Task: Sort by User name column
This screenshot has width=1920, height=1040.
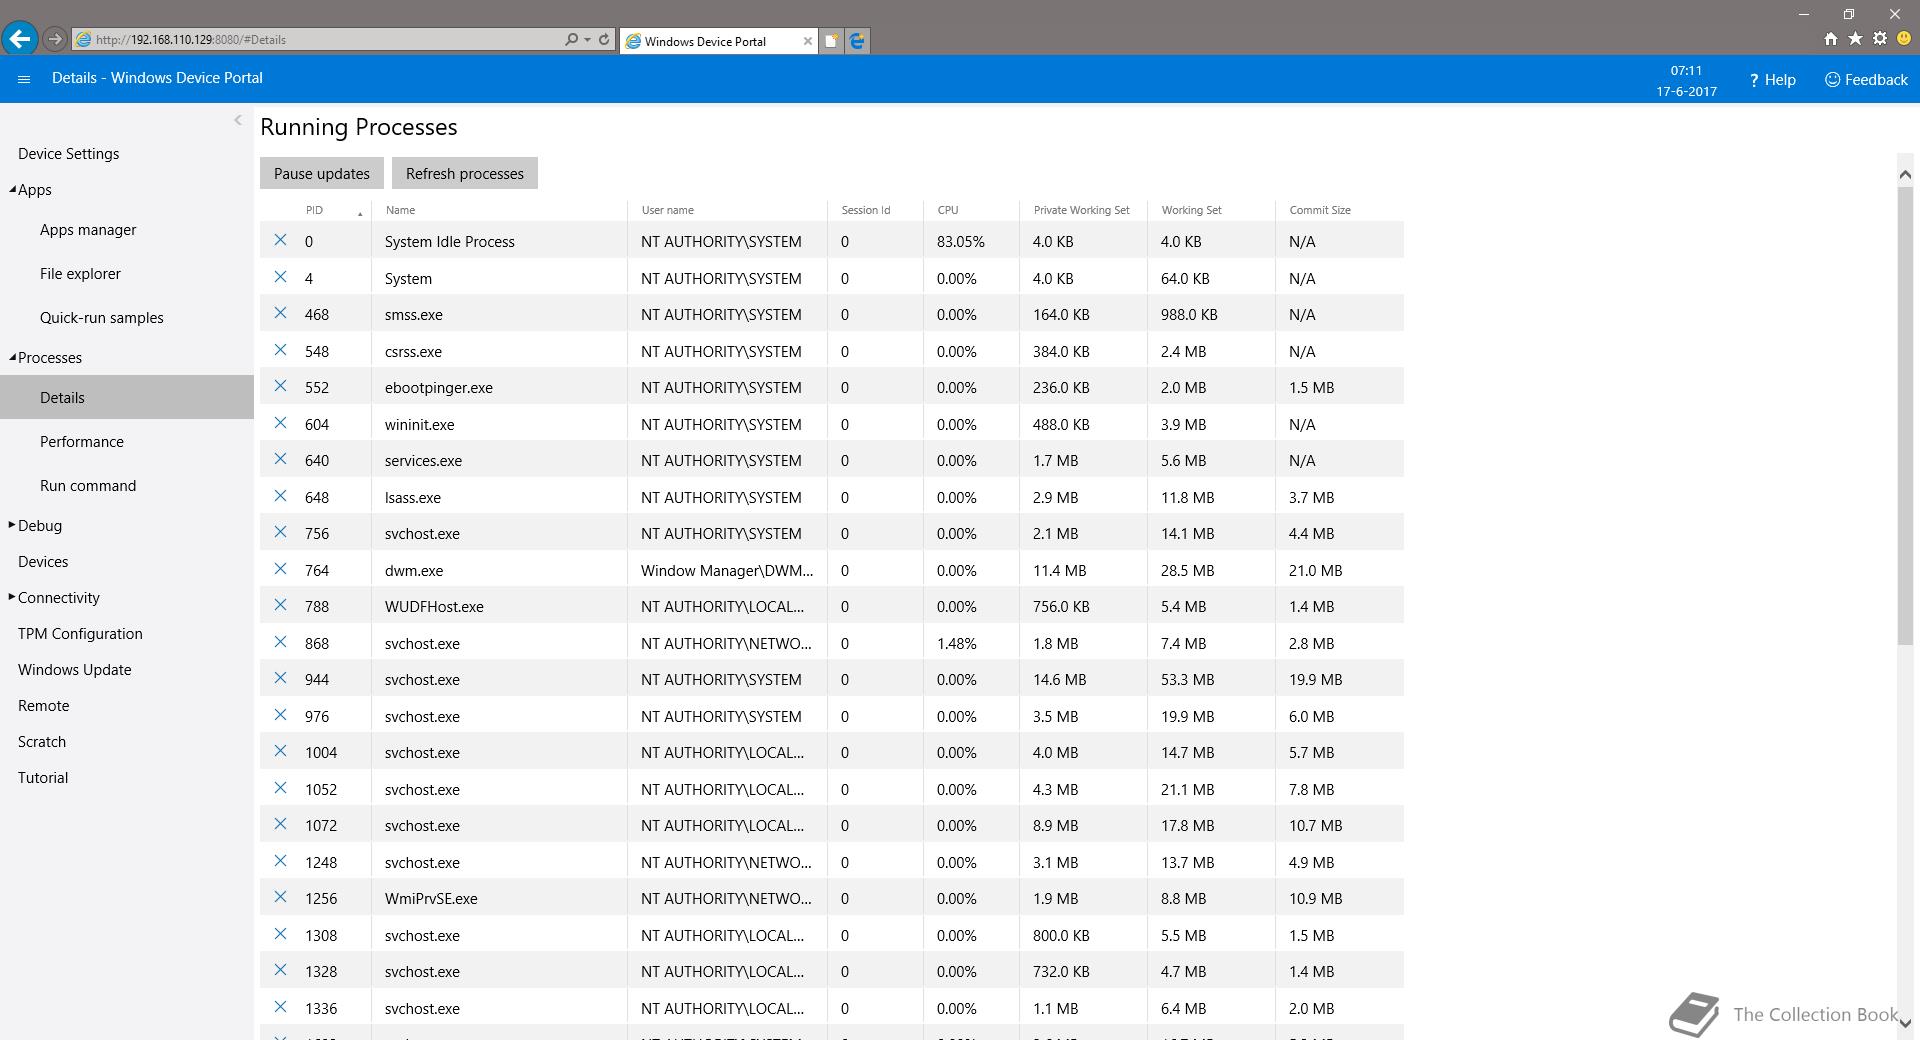Action: point(667,210)
